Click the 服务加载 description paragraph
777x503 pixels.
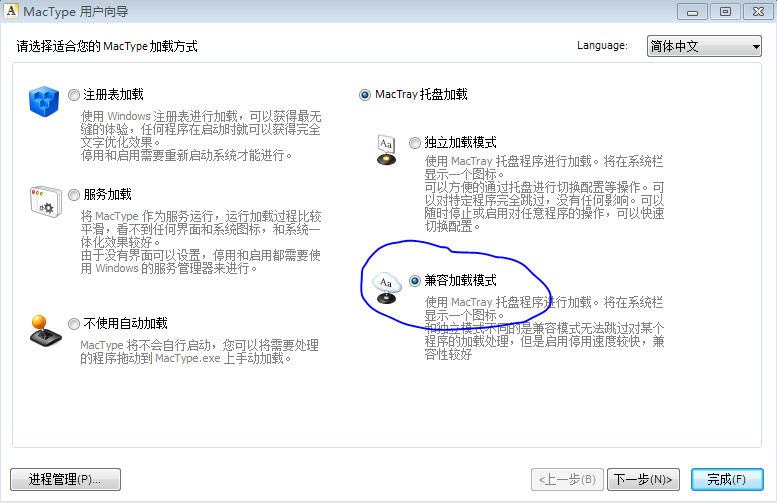tap(201, 242)
